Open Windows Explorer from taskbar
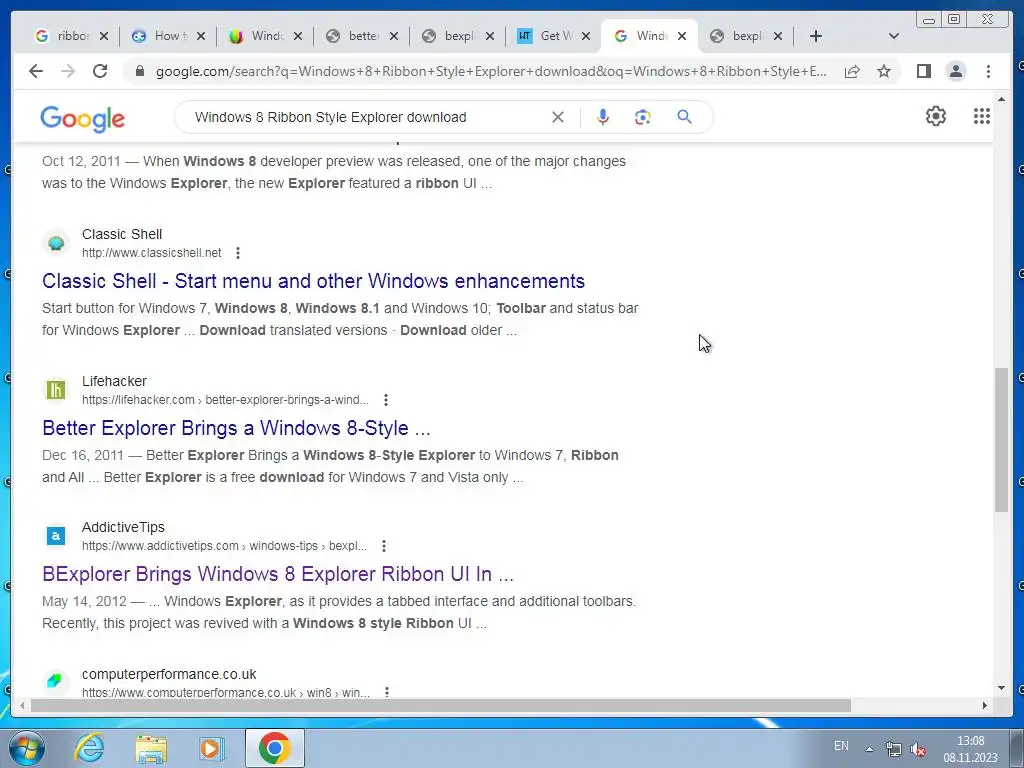Image resolution: width=1024 pixels, height=768 pixels. click(x=151, y=748)
